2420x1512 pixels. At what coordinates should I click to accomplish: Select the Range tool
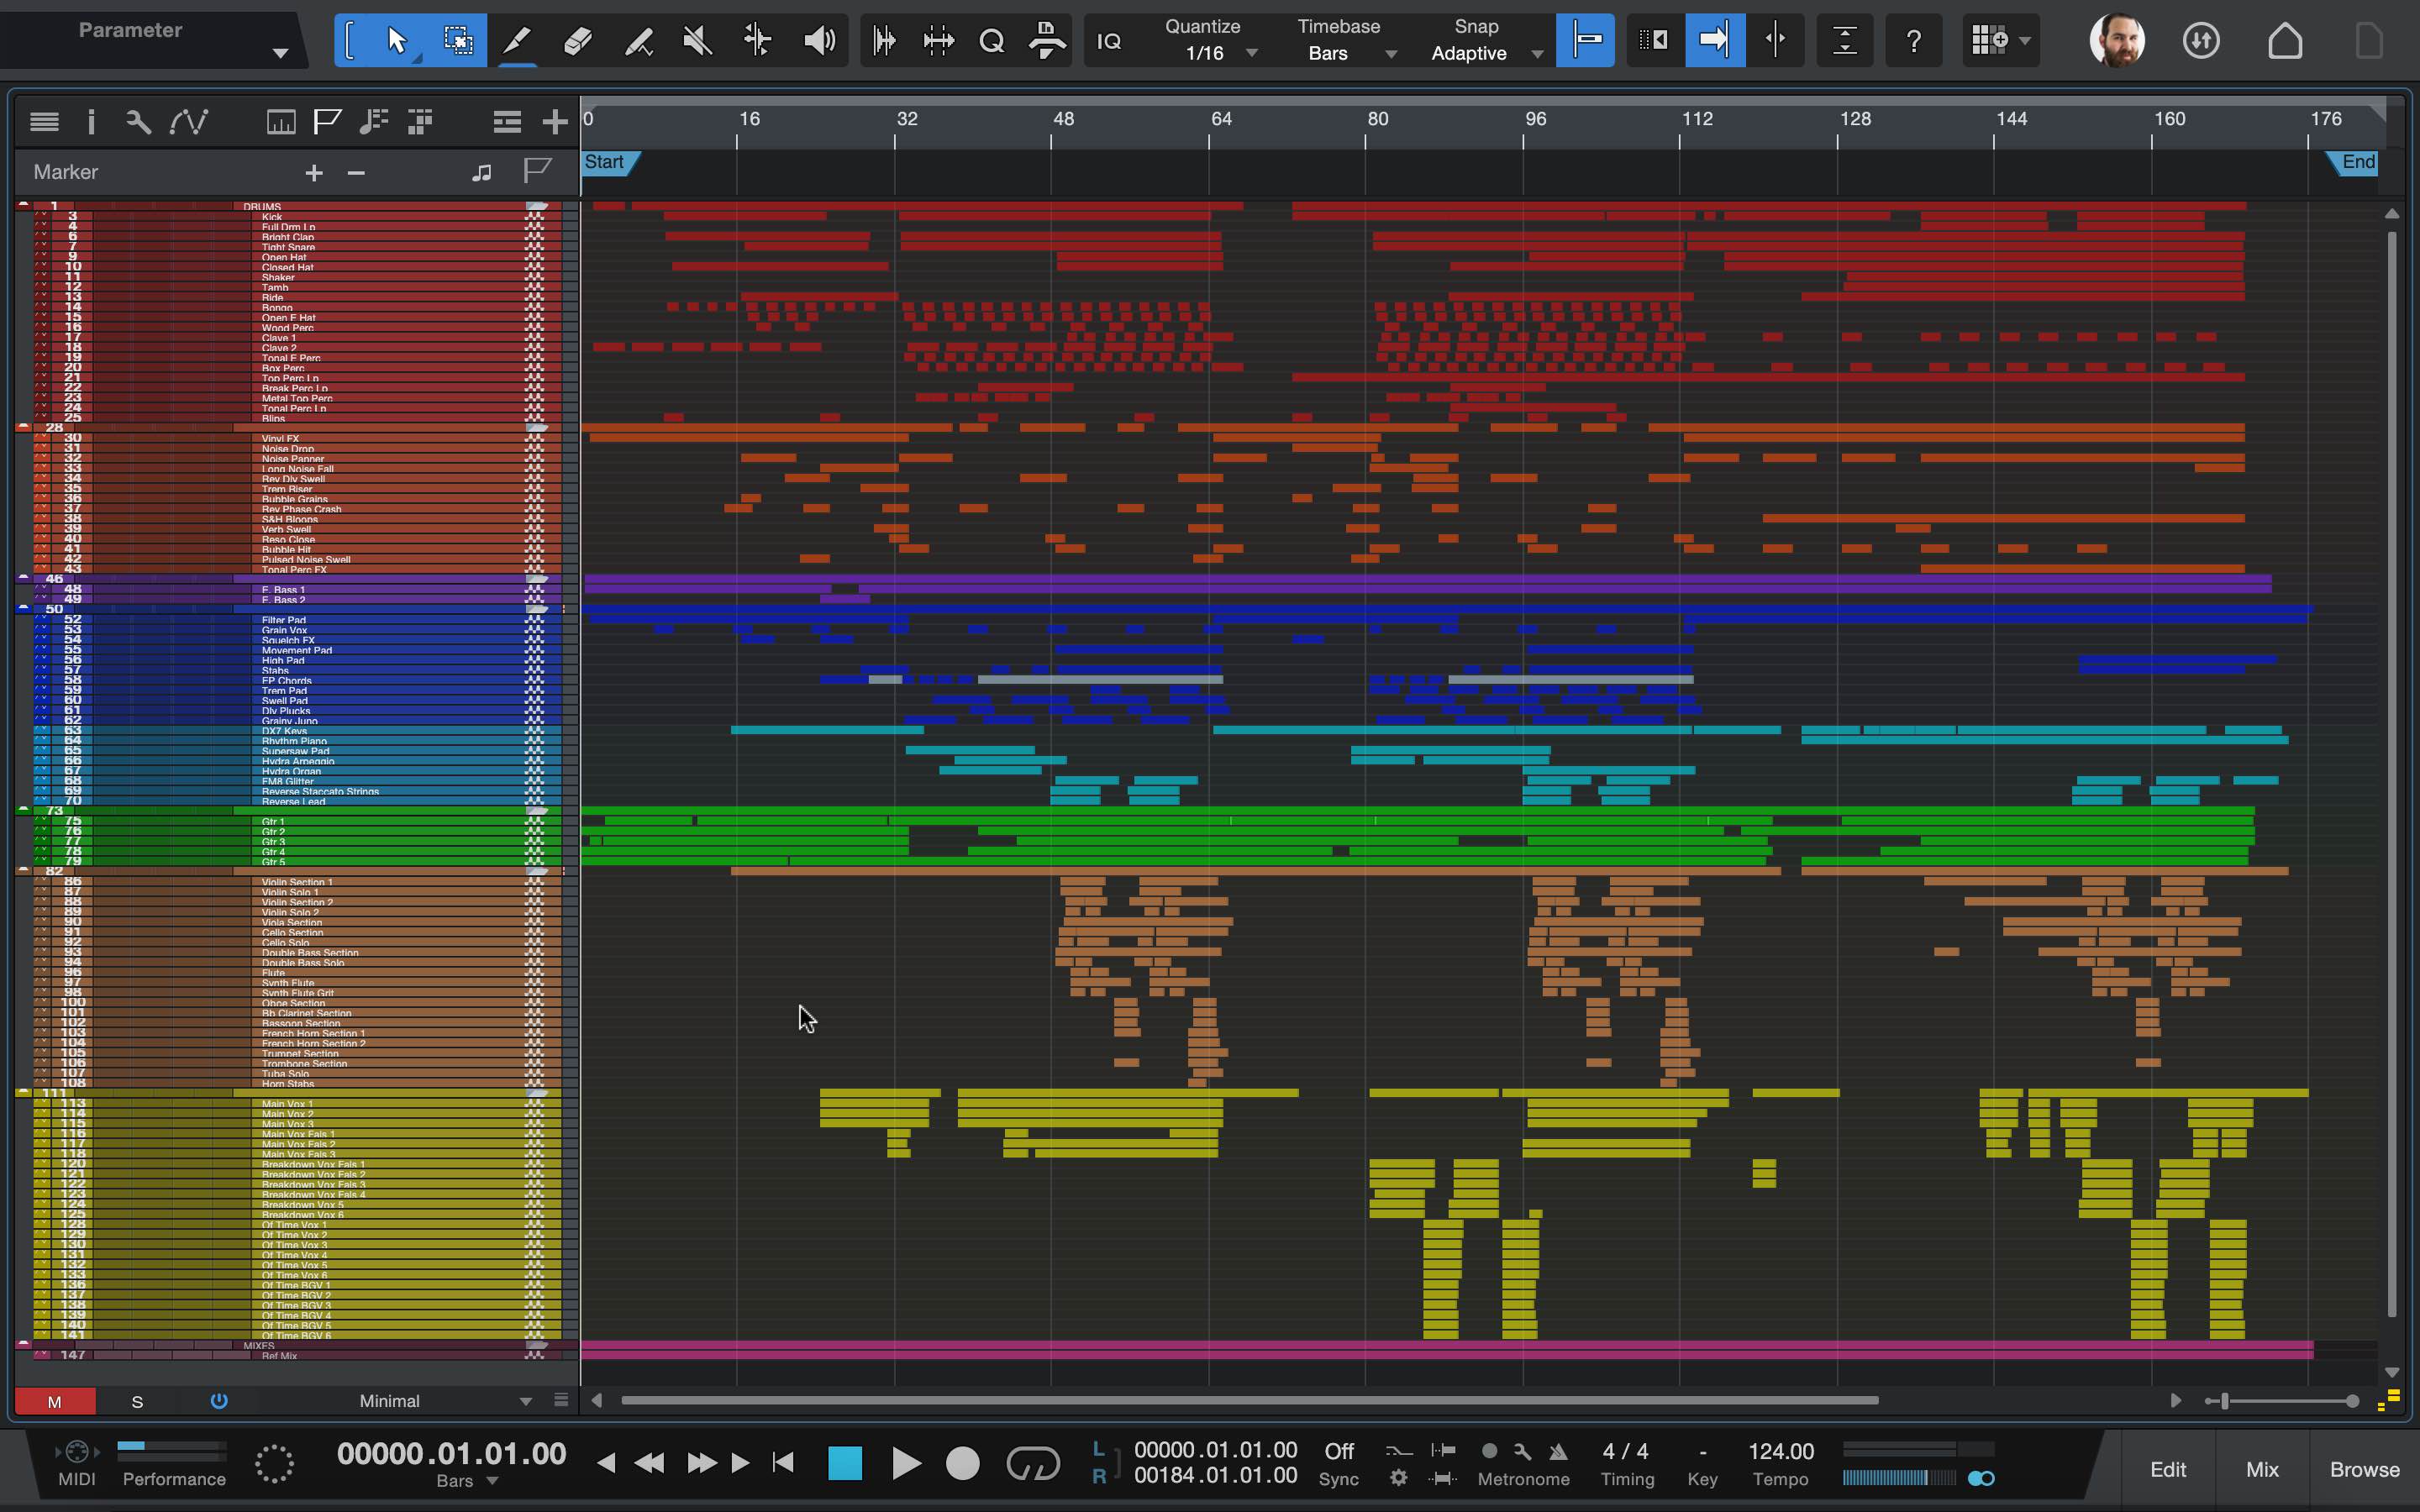point(458,41)
